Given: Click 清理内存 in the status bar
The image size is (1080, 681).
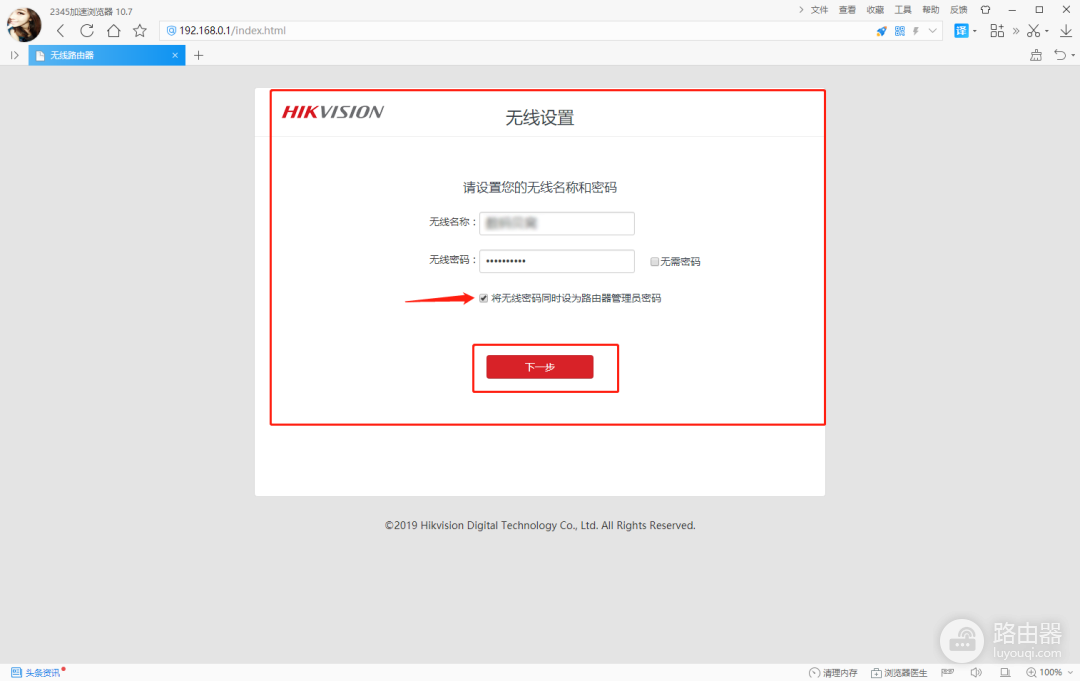Looking at the screenshot, I should (833, 673).
